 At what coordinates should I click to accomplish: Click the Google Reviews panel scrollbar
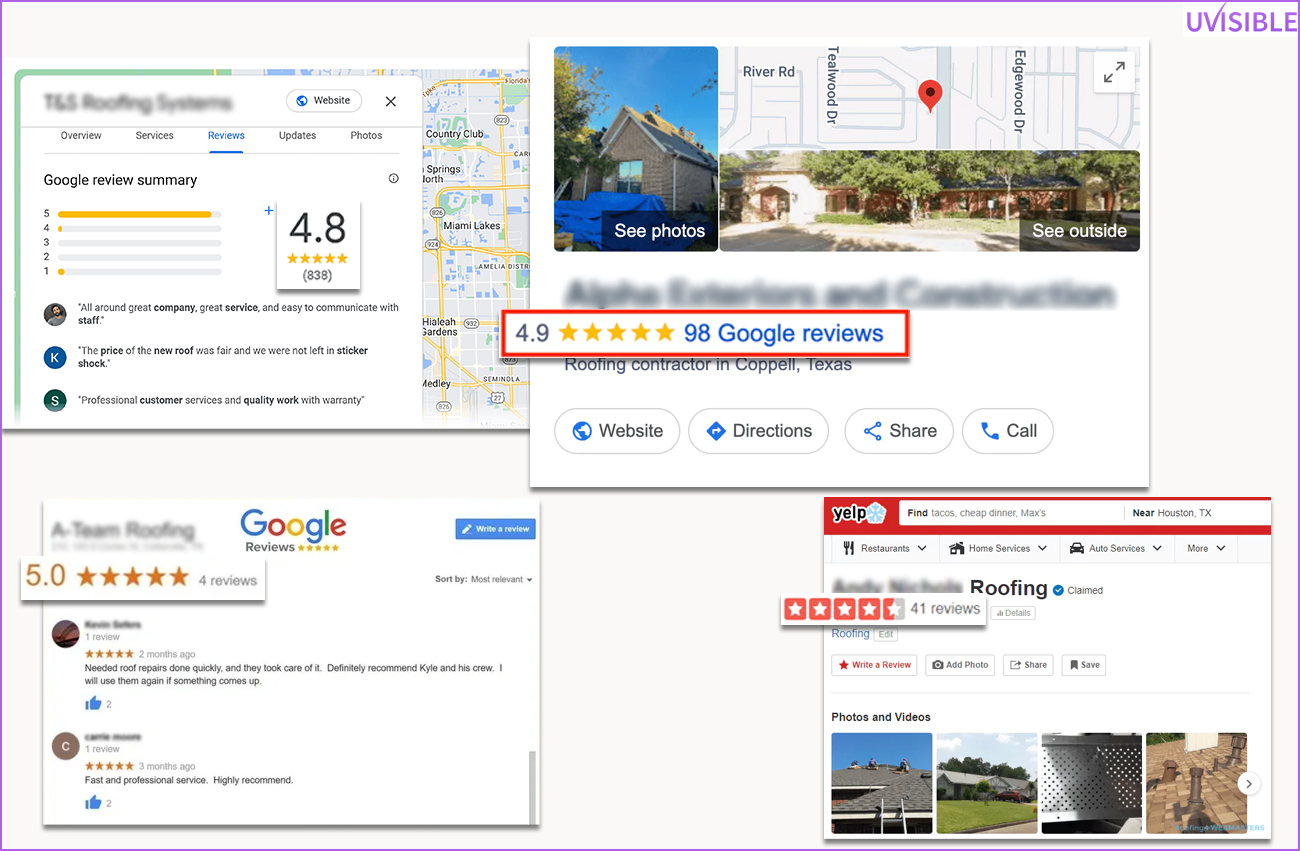(x=532, y=787)
